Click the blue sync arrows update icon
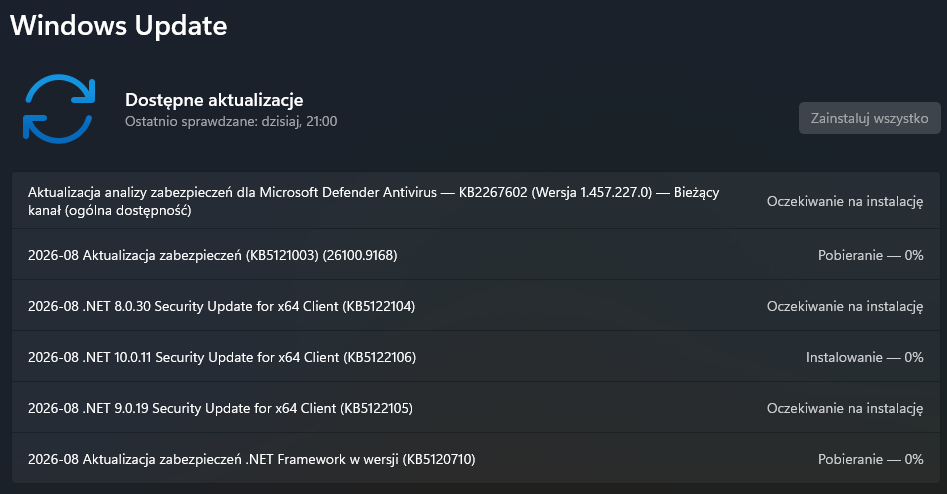The width and height of the screenshot is (947, 494). coord(59,109)
